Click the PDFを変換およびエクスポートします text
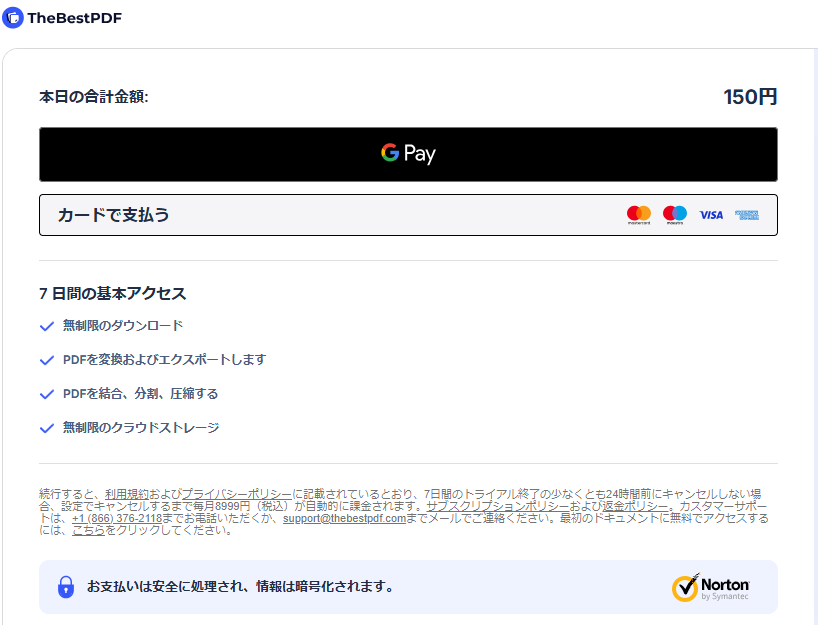Image resolution: width=818 pixels, height=625 pixels. pos(165,359)
